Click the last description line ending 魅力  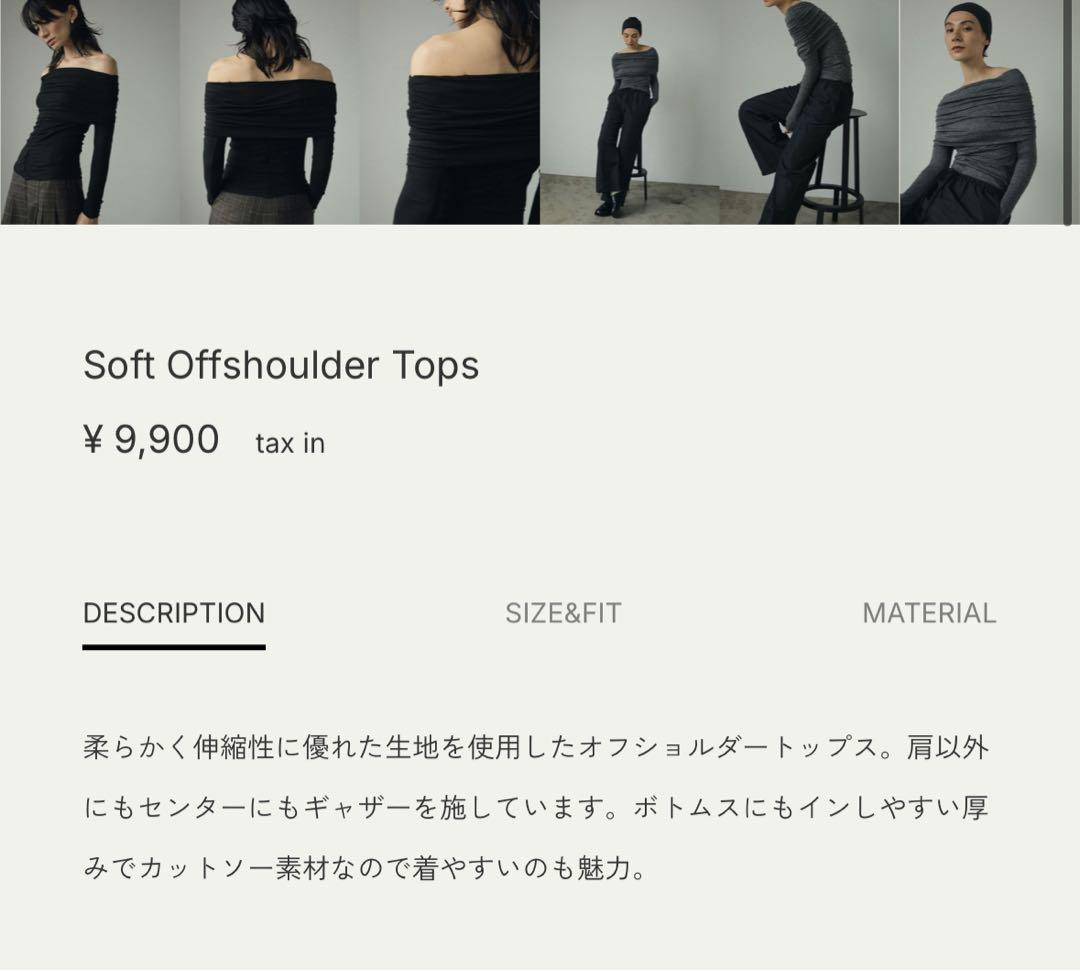point(365,868)
